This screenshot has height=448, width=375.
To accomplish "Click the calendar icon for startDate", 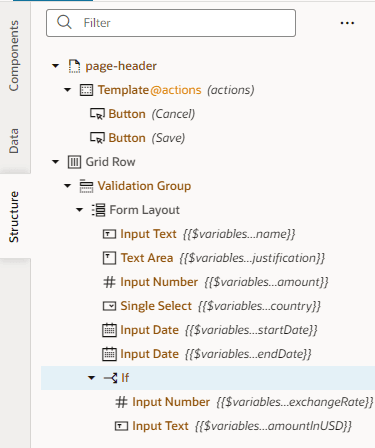I will (x=109, y=330).
